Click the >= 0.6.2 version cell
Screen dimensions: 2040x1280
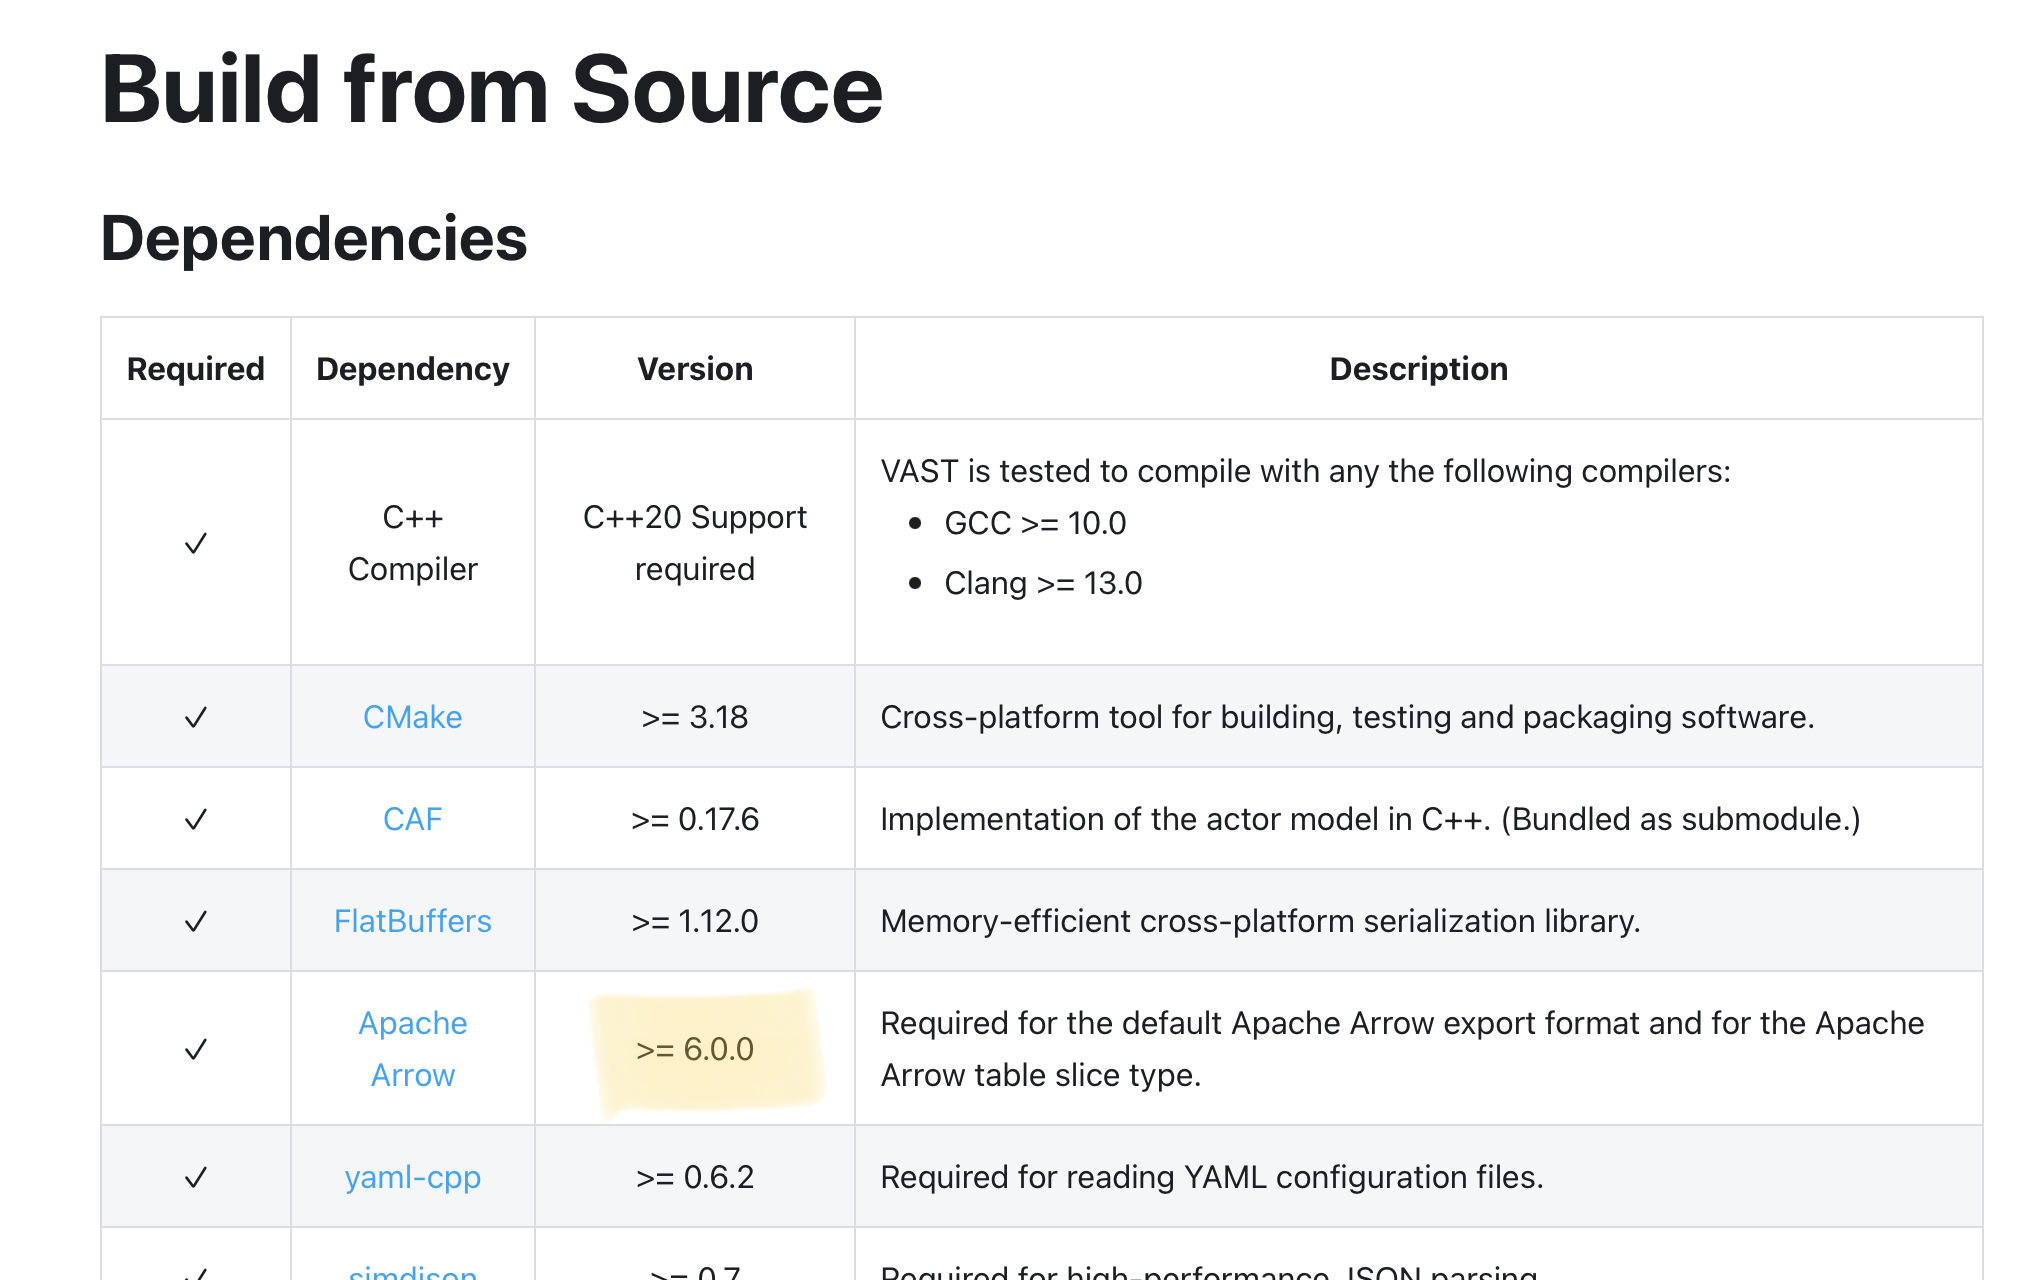pos(695,1177)
